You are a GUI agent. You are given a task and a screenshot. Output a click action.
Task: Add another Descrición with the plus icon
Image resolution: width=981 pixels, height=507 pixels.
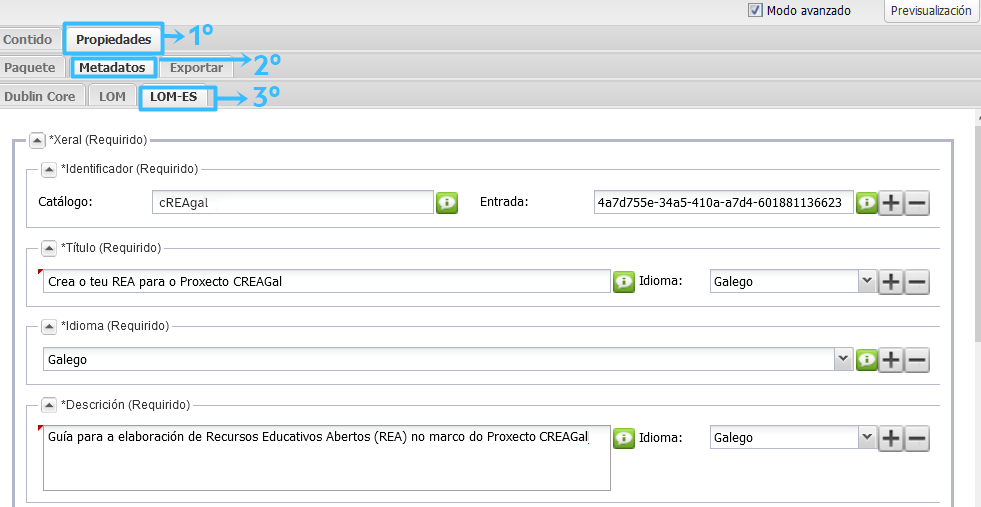point(891,438)
